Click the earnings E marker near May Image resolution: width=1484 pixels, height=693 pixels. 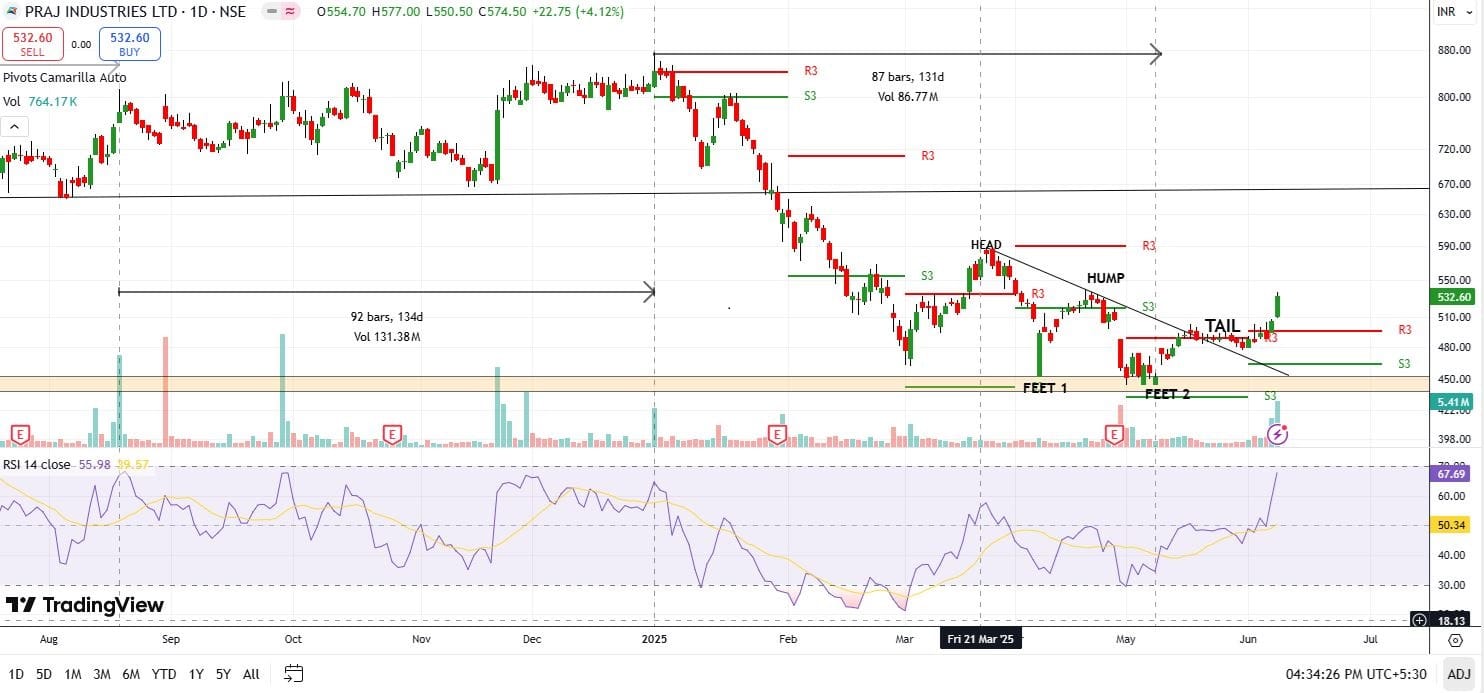click(x=1115, y=433)
